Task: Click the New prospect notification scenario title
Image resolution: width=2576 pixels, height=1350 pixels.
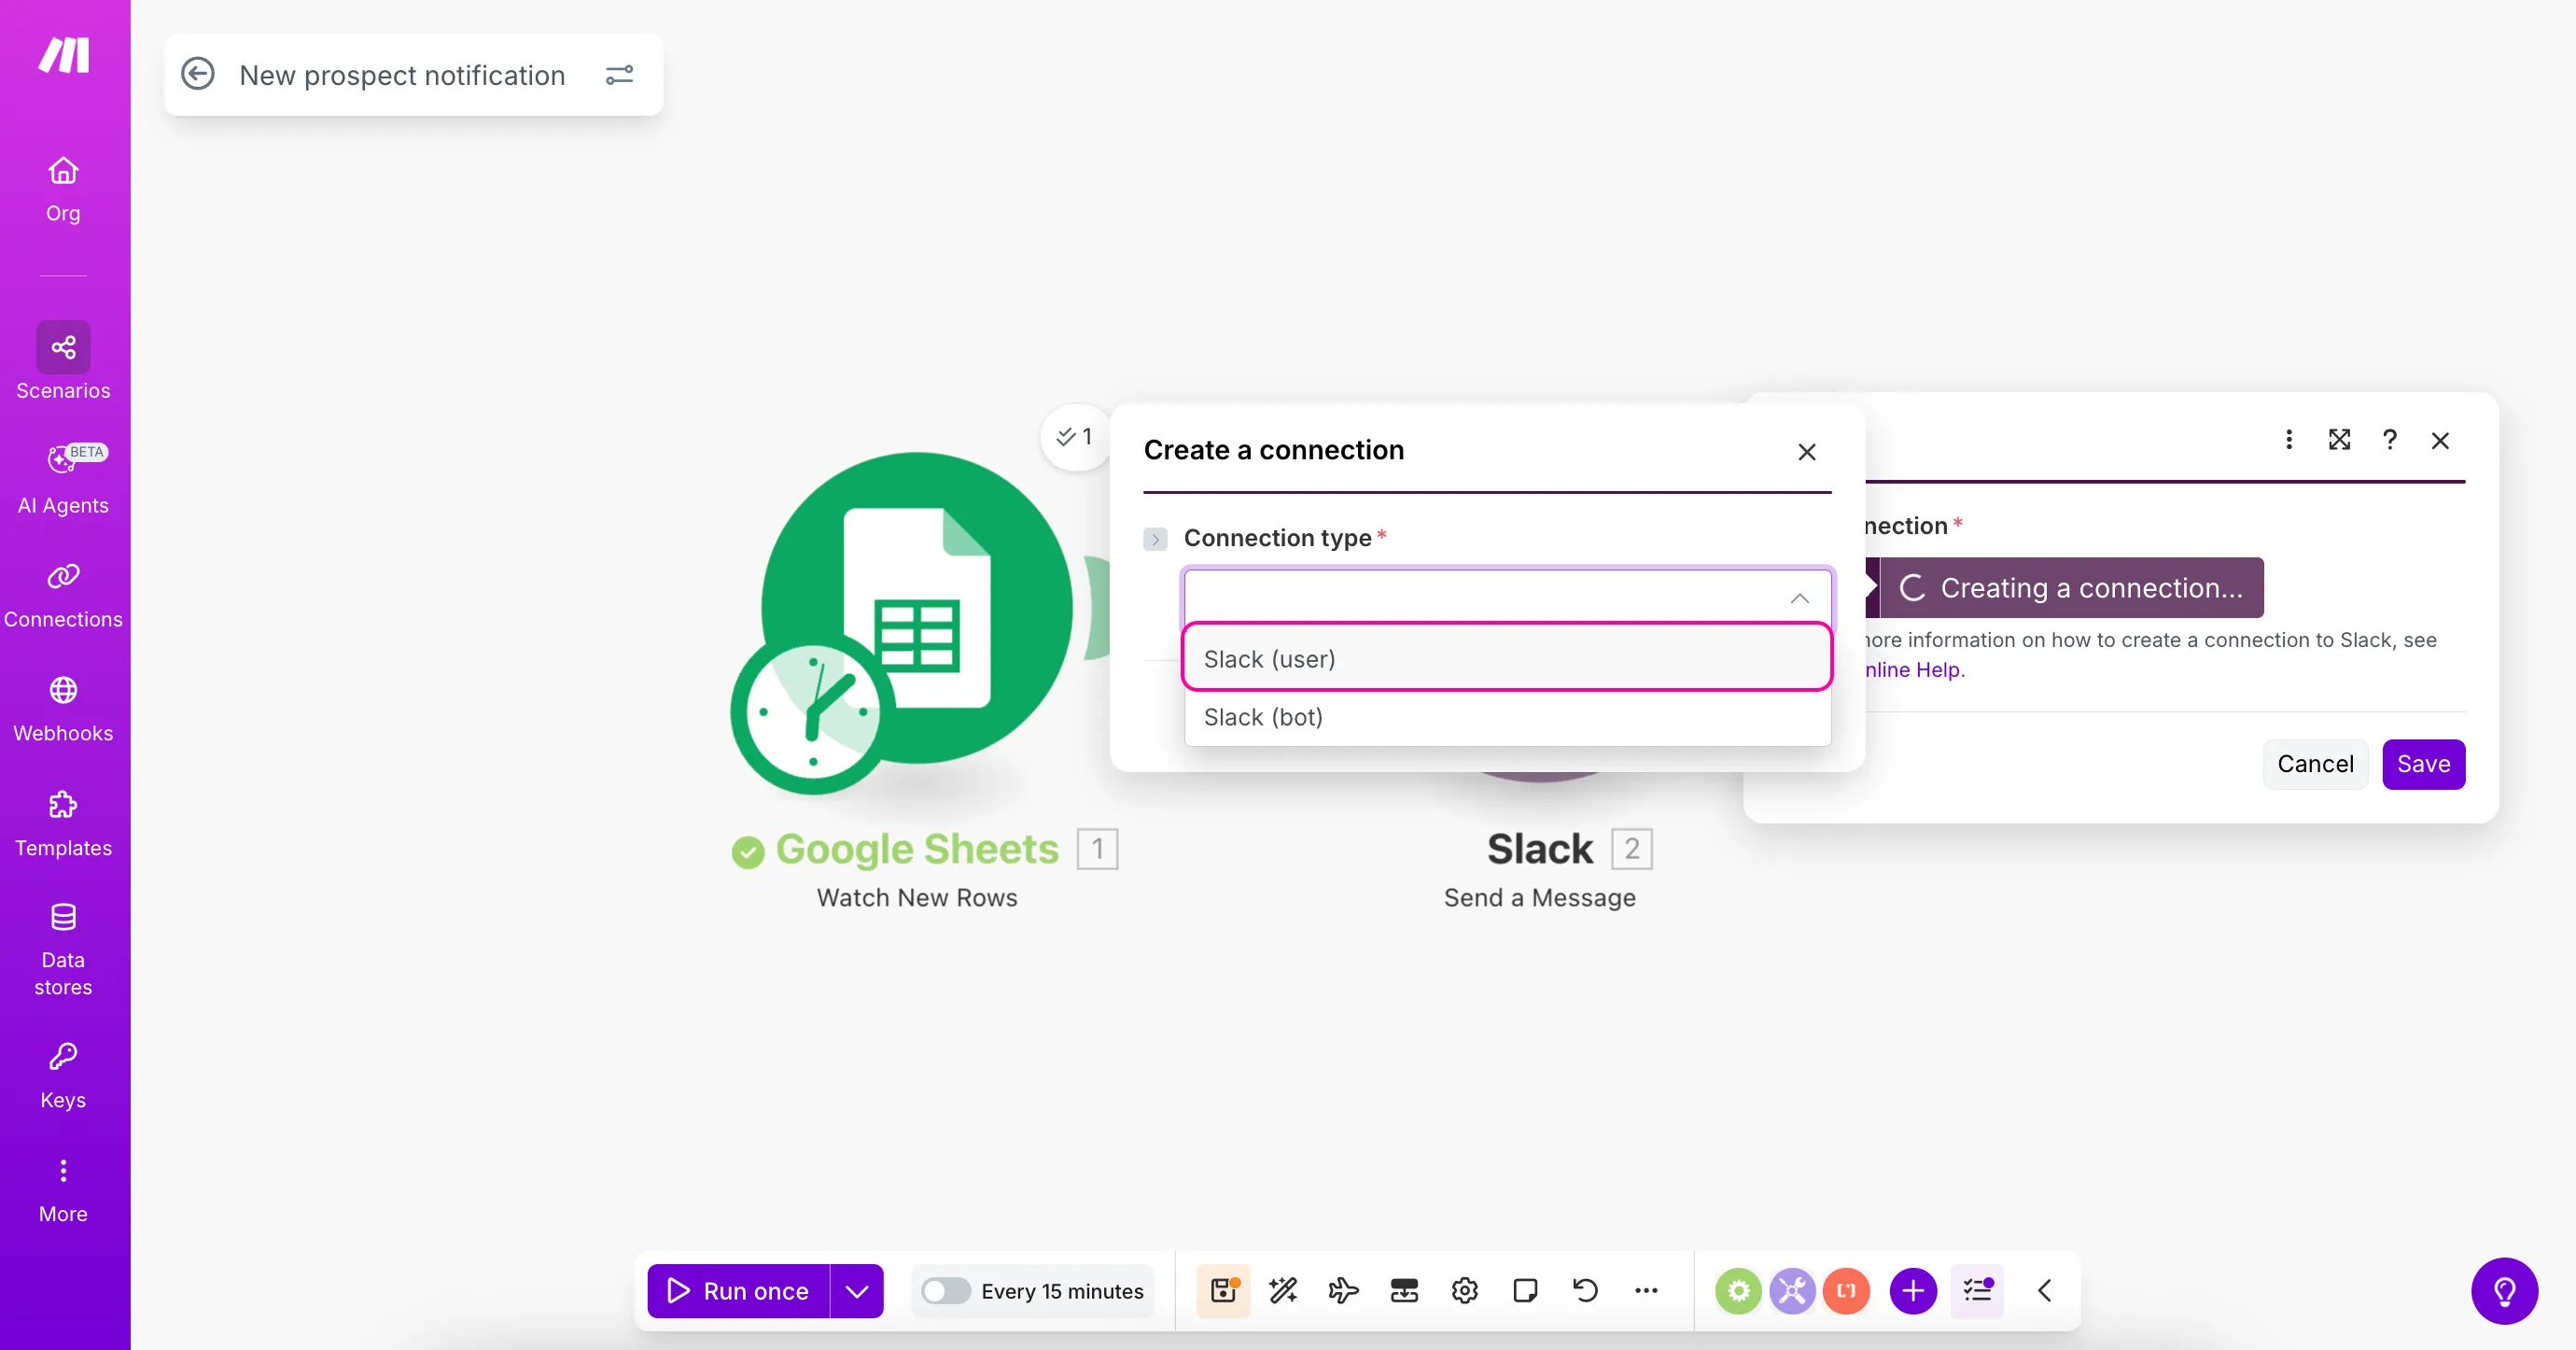Action: 402,75
